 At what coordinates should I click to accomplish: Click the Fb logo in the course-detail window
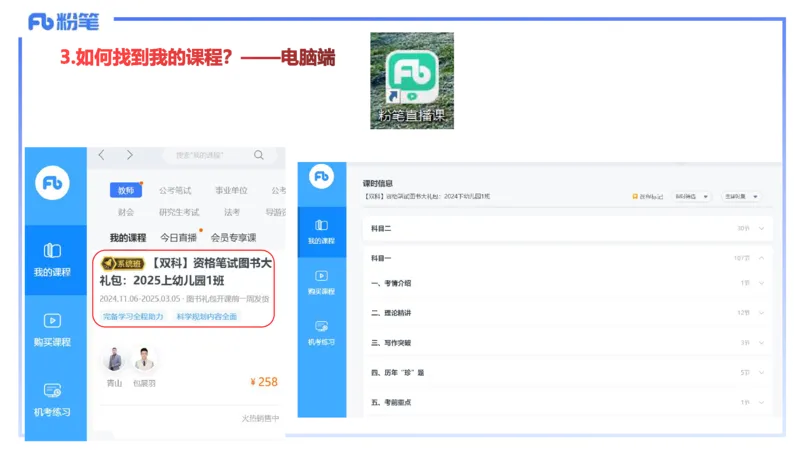click(321, 177)
